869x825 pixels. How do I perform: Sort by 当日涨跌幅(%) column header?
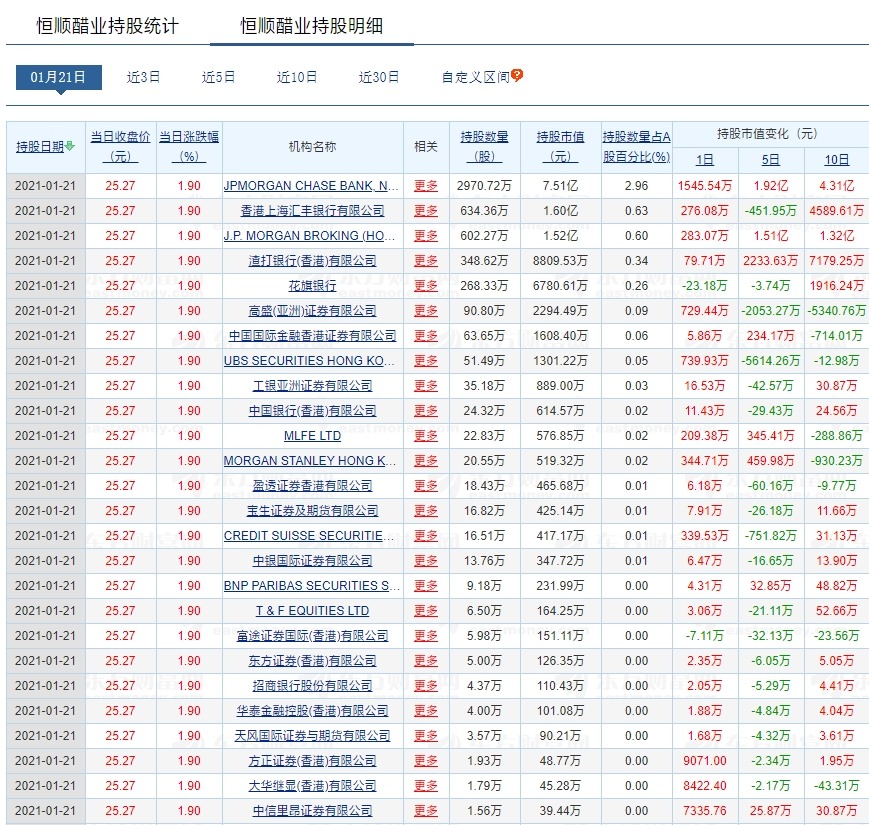point(189,147)
